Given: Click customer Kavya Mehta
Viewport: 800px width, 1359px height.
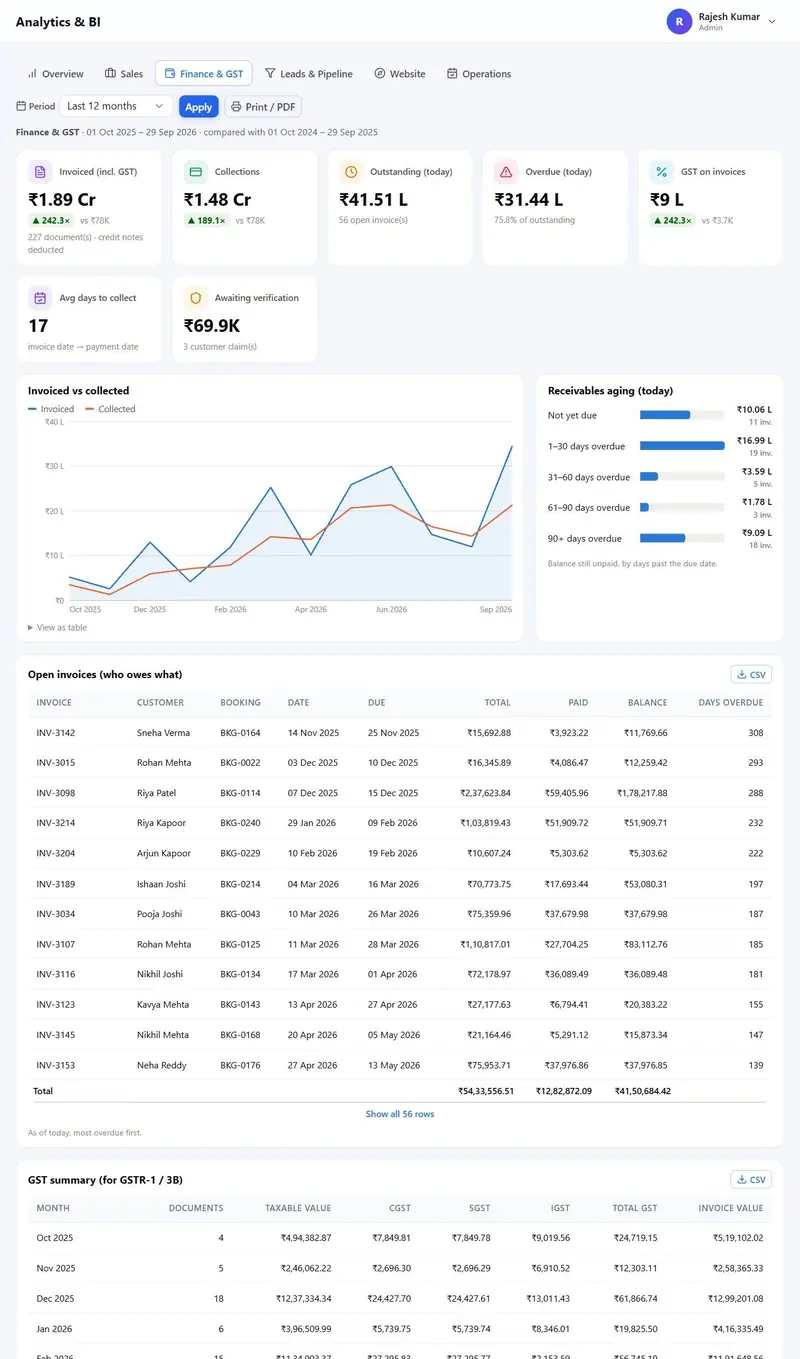Looking at the screenshot, I should [x=164, y=1004].
